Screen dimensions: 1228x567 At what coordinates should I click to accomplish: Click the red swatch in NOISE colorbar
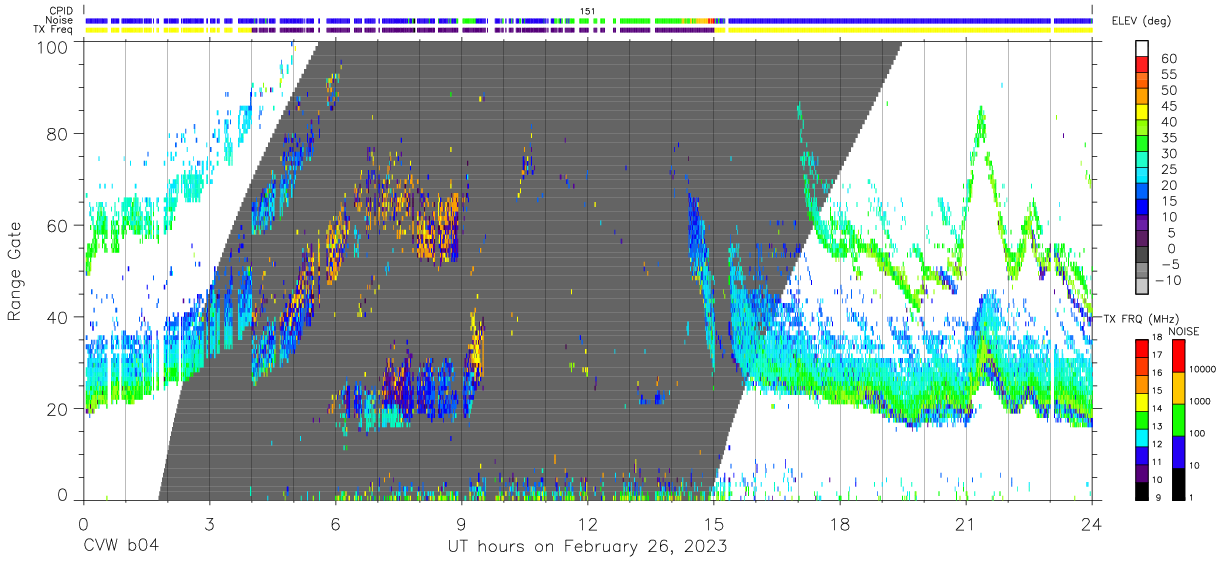(1180, 355)
